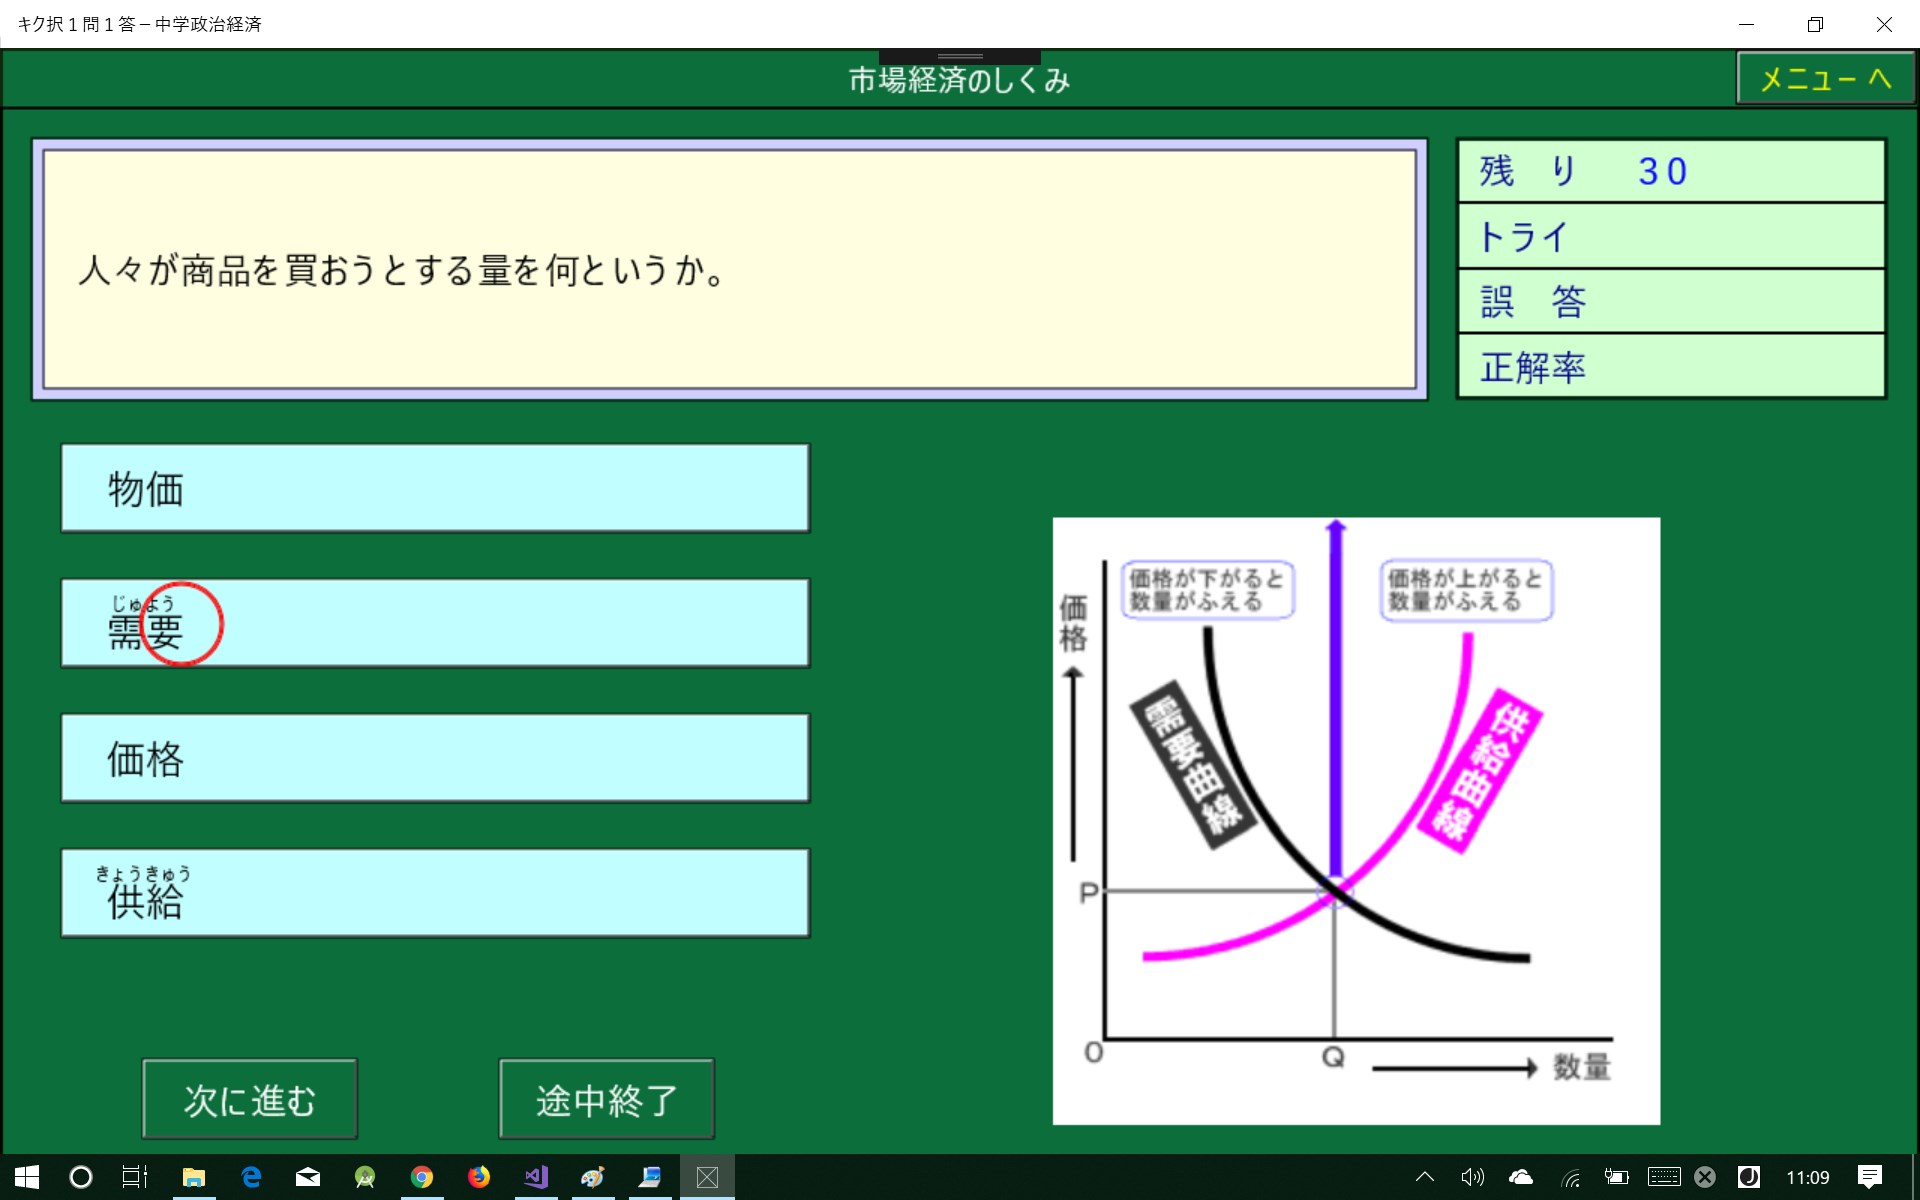This screenshot has width=1920, height=1200.
Task: Open the volume control in tray
Action: click(x=1472, y=1177)
